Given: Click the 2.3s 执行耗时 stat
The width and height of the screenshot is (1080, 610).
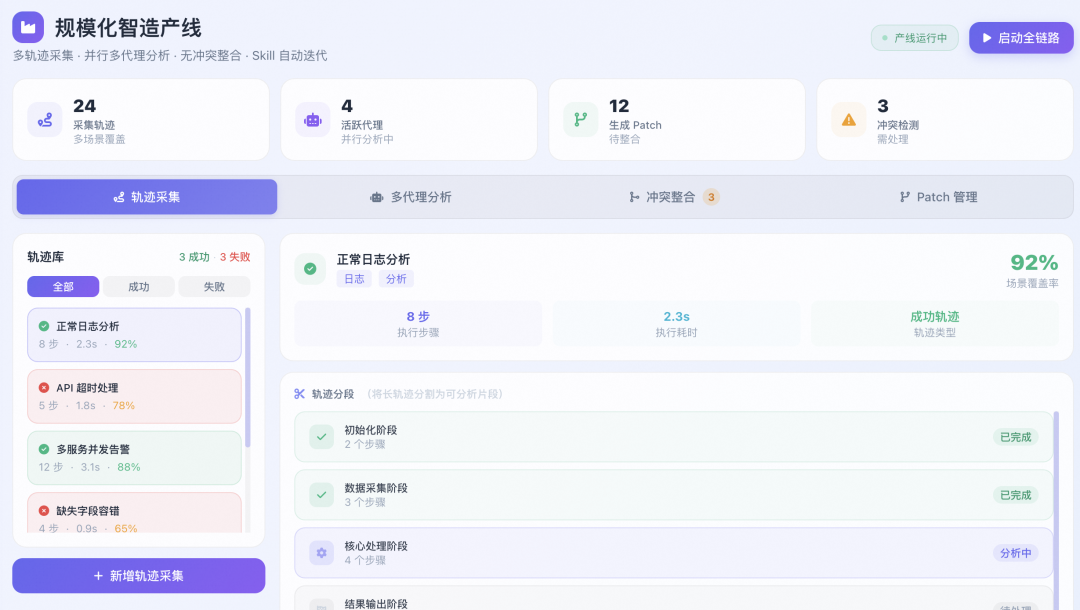Looking at the screenshot, I should (x=676, y=323).
